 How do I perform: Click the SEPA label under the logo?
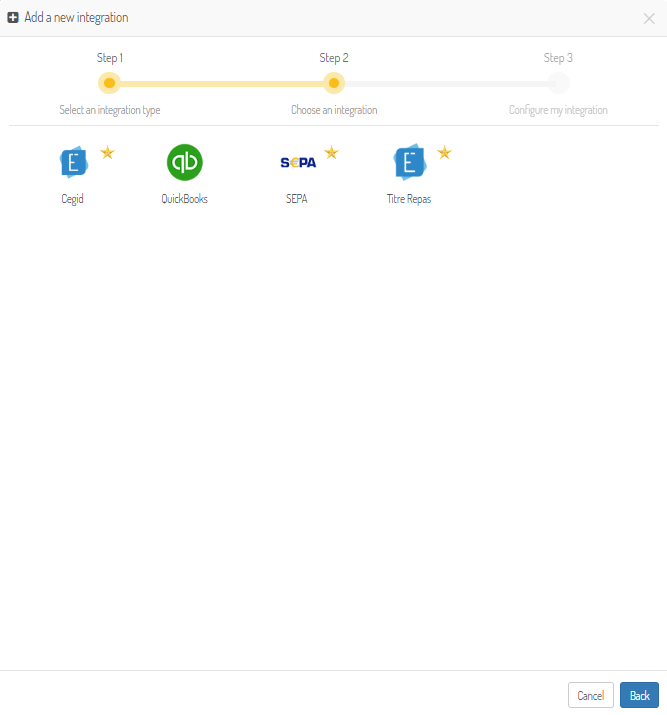[297, 199]
